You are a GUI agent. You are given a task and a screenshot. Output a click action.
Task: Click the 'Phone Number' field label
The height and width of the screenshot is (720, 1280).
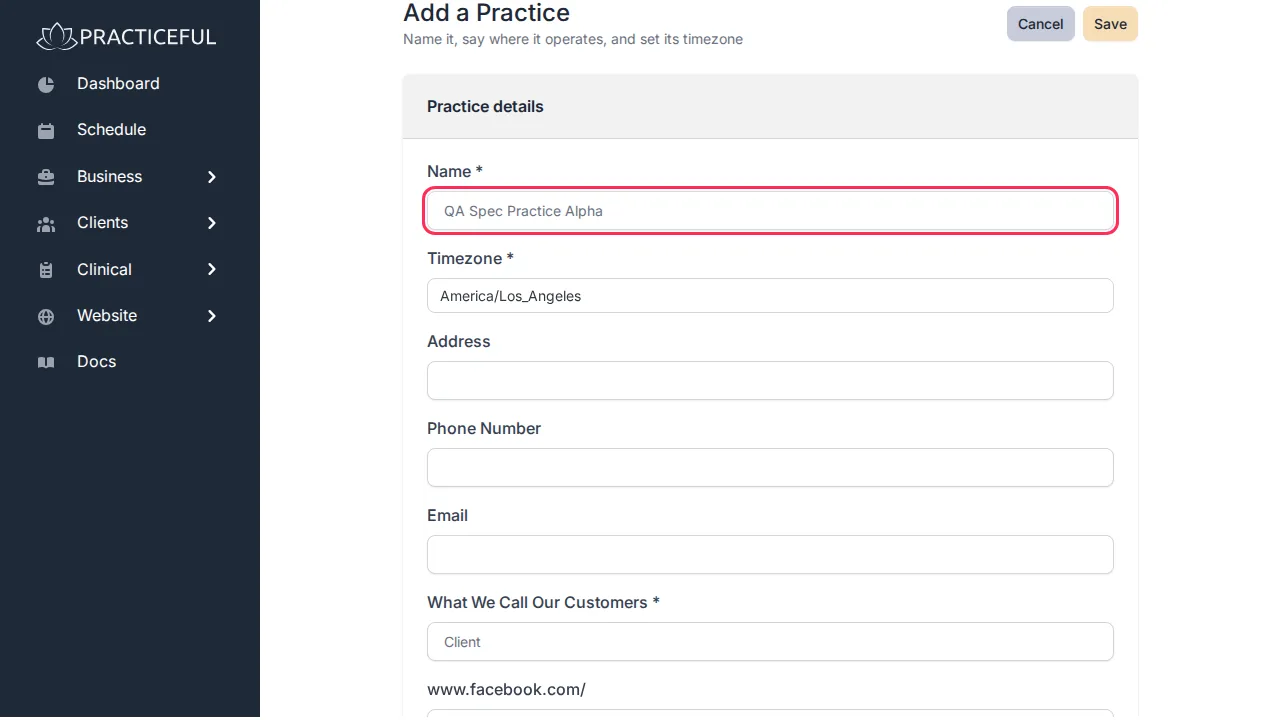(484, 429)
